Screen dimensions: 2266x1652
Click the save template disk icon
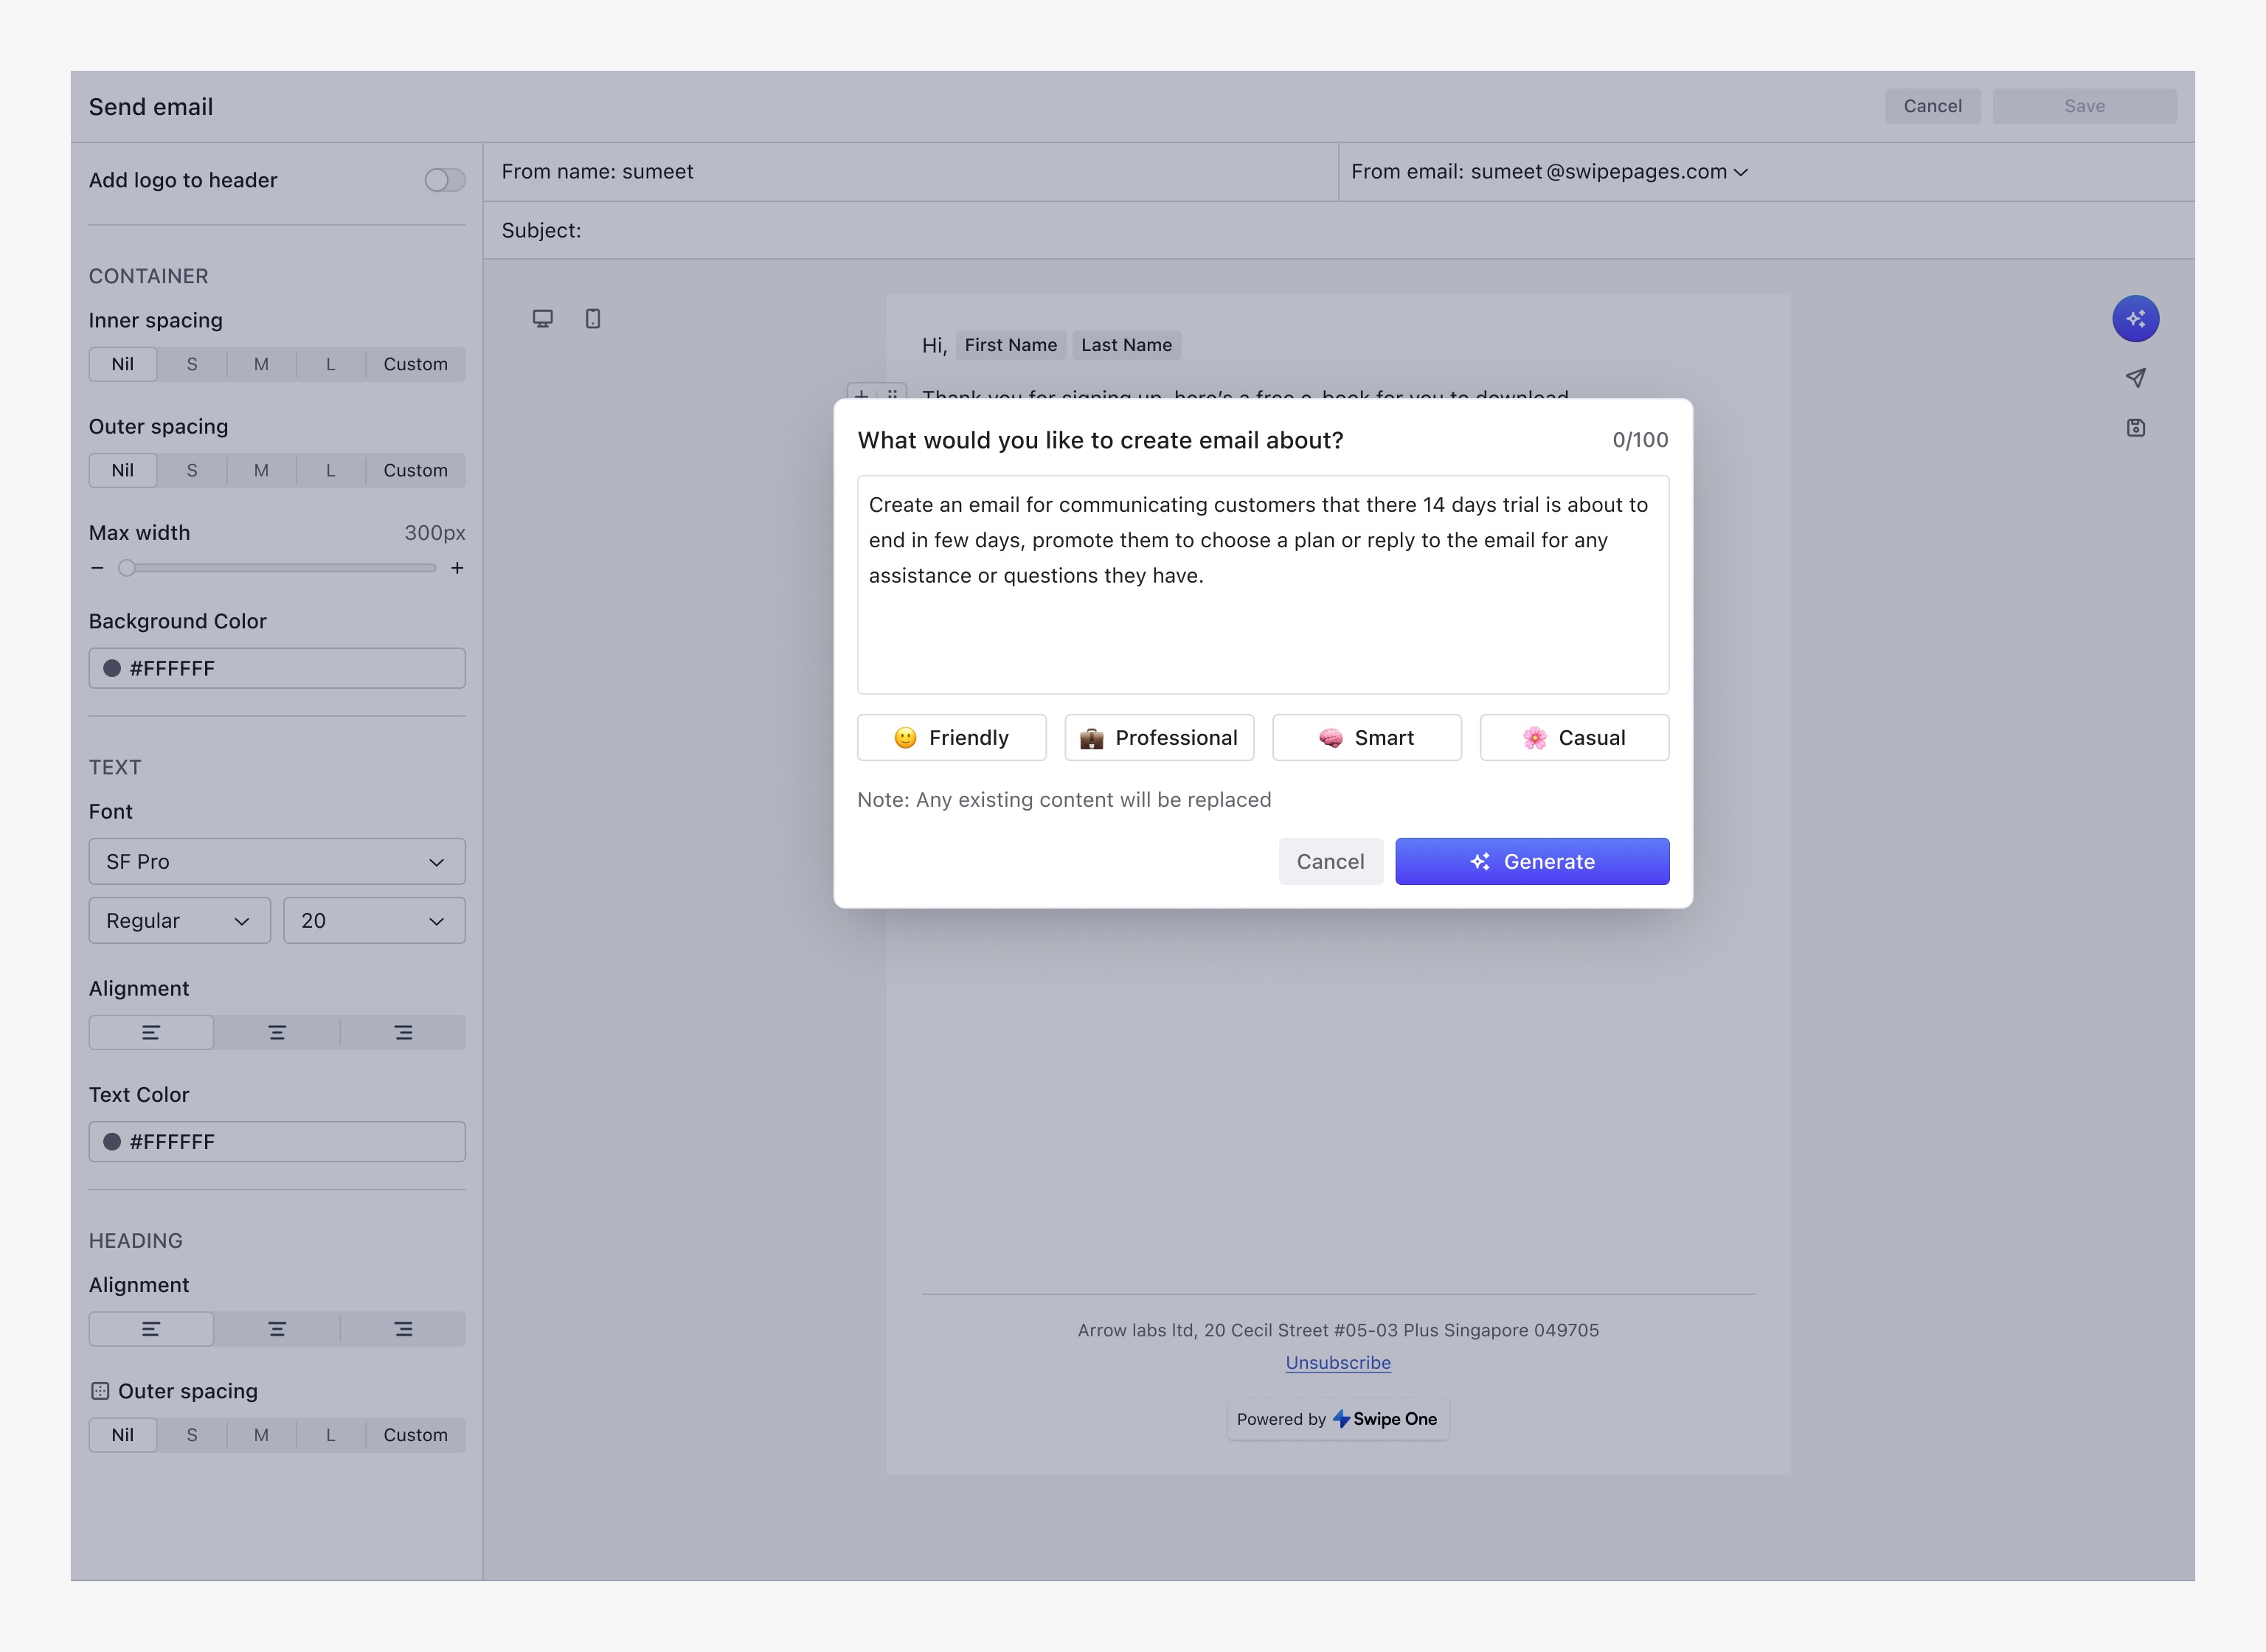[2135, 428]
